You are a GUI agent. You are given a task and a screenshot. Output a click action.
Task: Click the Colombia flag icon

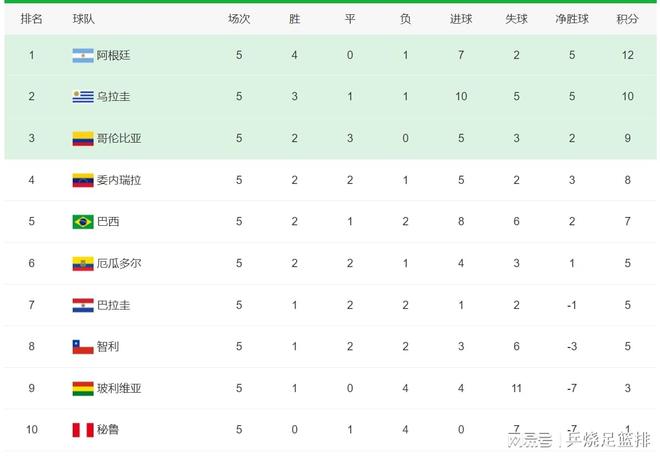tap(83, 138)
